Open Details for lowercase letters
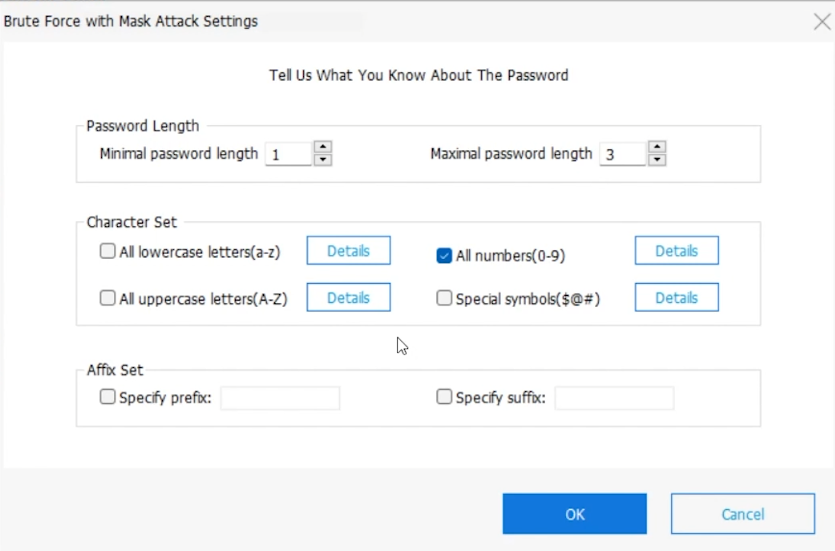Screen dimensions: 835x551 pos(348,251)
